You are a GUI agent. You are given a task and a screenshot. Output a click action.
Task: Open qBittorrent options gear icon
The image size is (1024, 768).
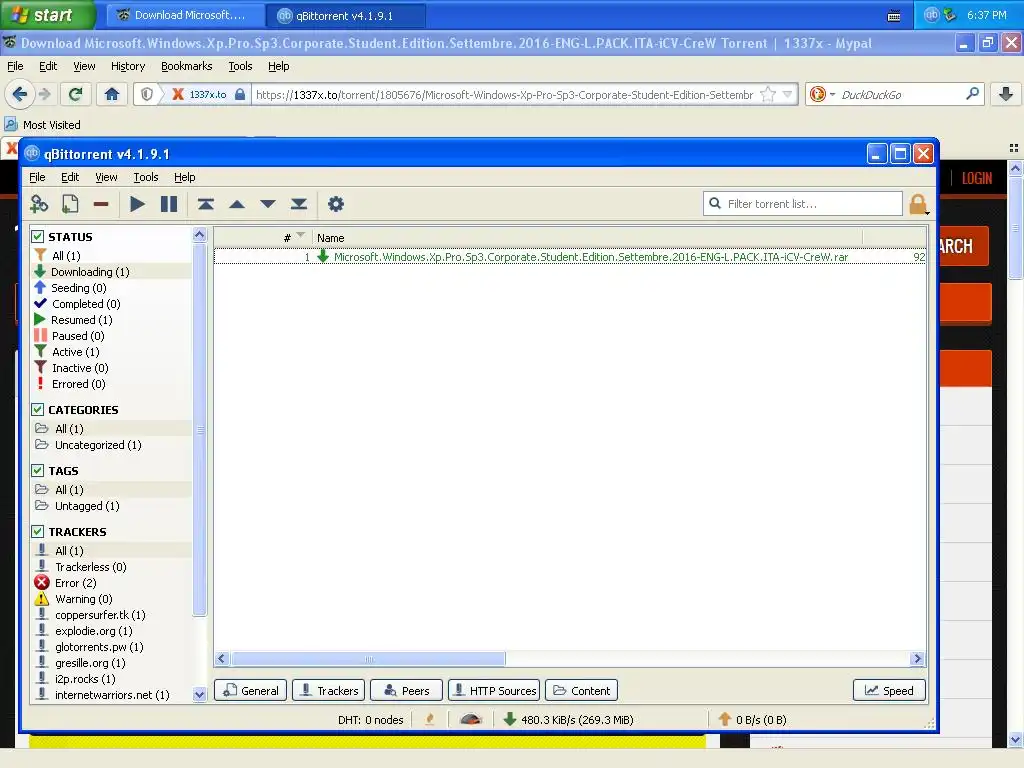(336, 204)
